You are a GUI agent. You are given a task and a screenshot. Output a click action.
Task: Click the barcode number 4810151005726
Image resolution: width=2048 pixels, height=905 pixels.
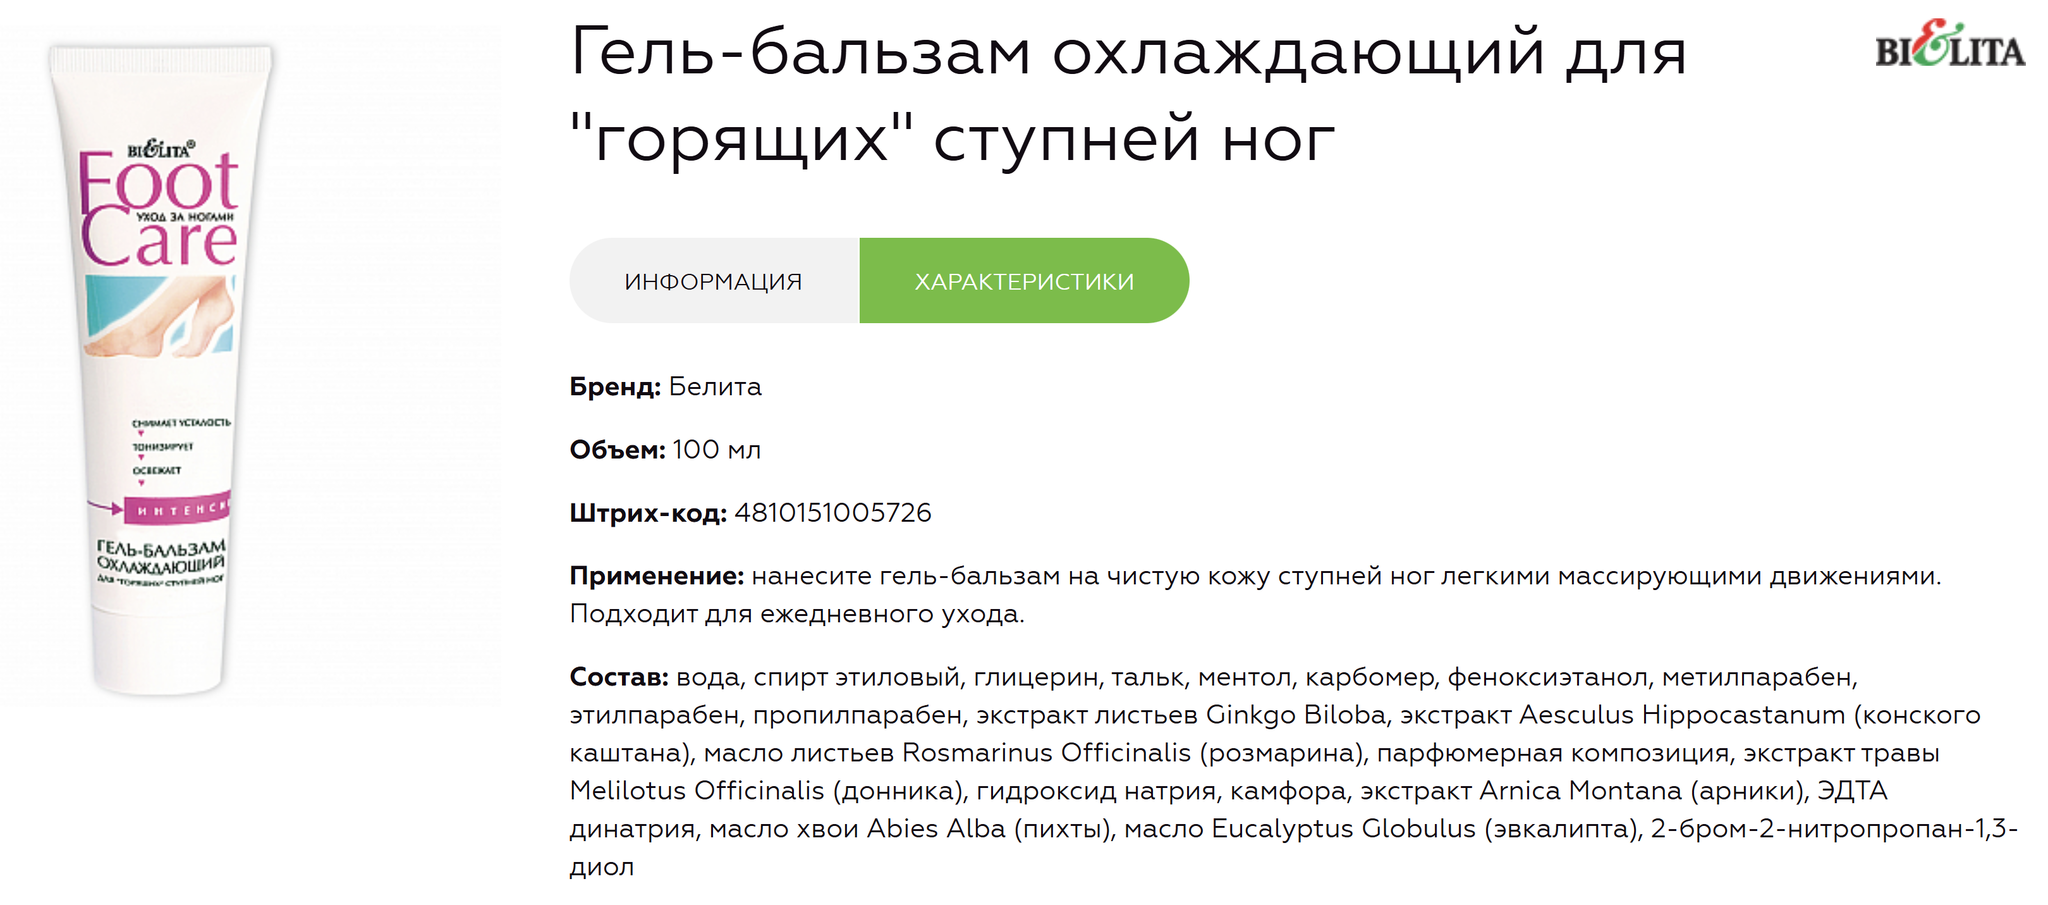[x=833, y=513]
